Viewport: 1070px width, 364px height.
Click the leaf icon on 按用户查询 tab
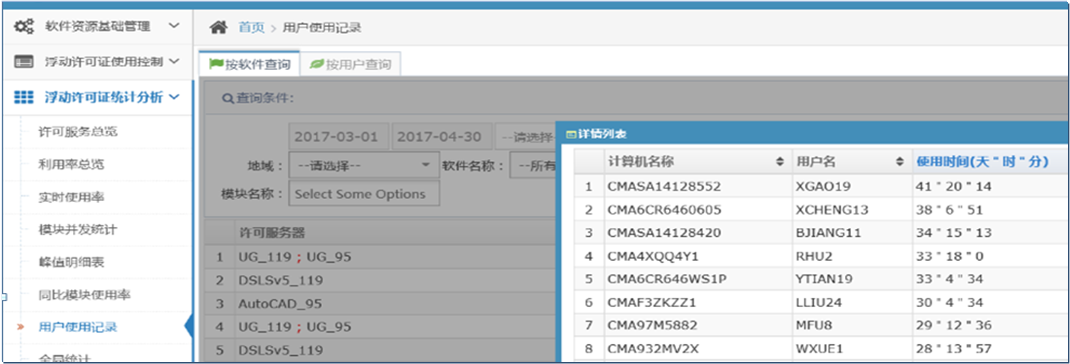(317, 64)
